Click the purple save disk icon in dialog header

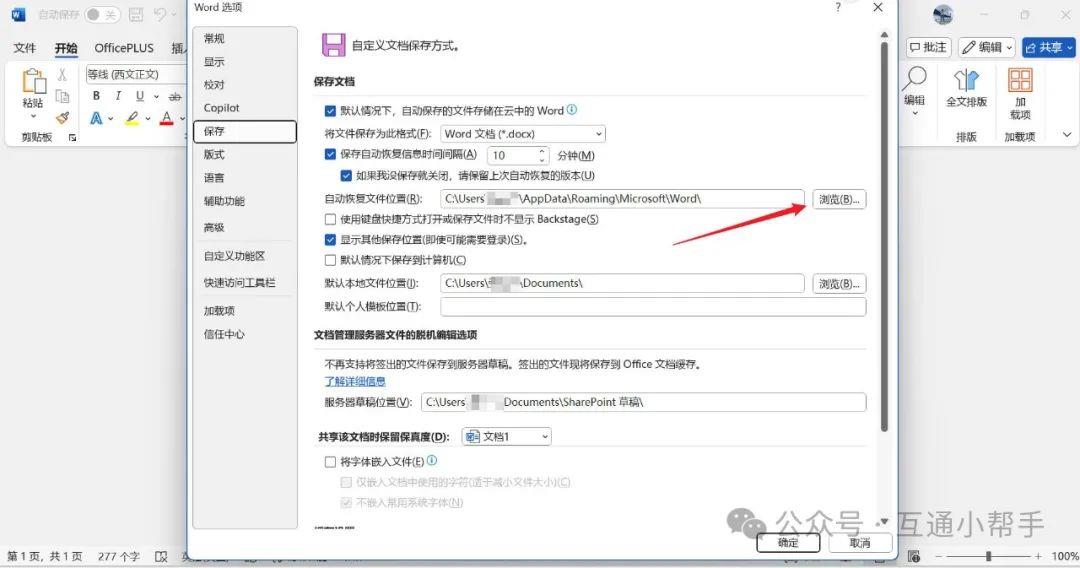[333, 45]
